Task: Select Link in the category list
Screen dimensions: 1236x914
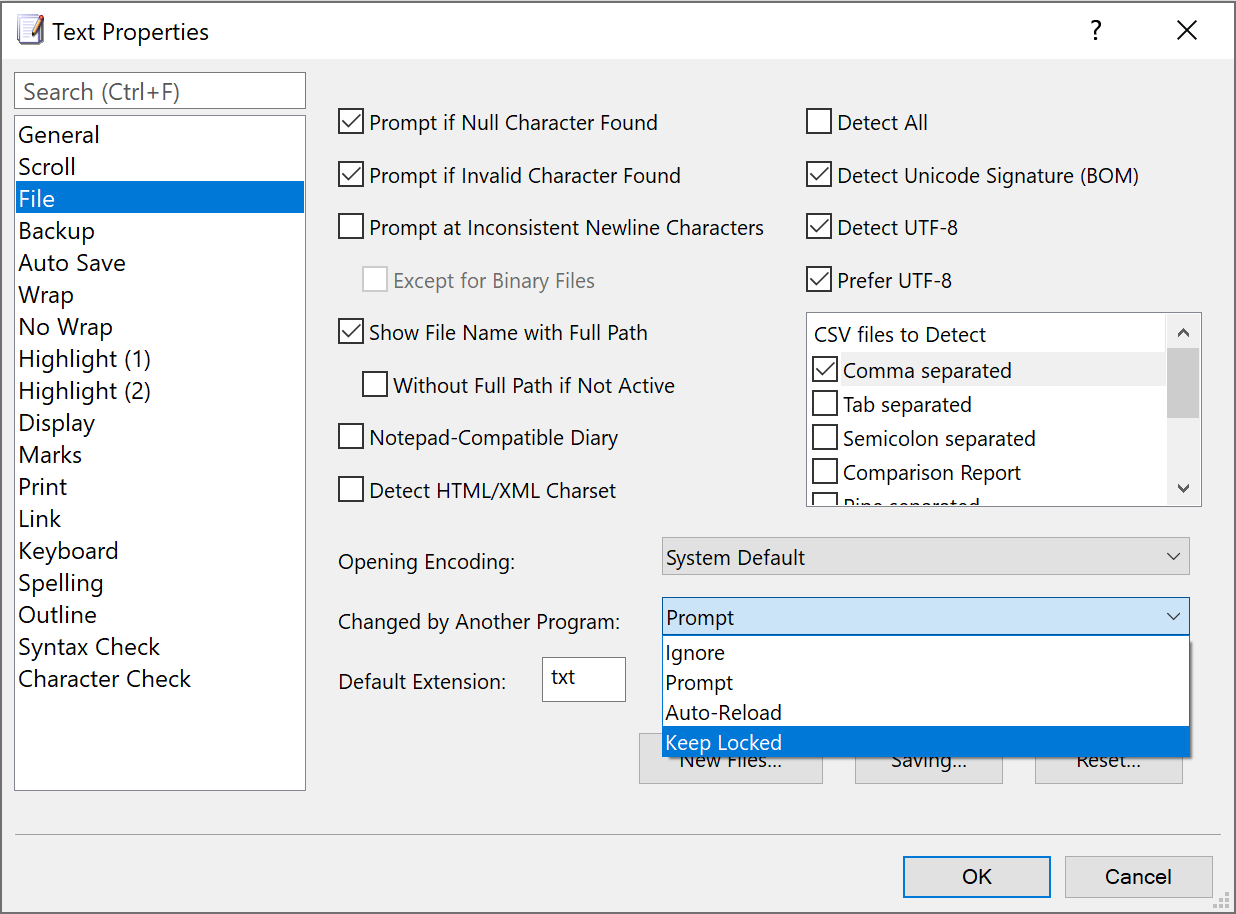Action: pyautogui.click(x=160, y=519)
